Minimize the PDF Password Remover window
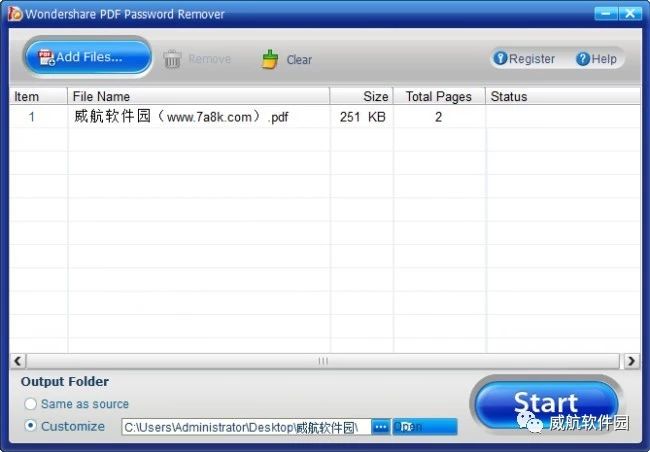The height and width of the screenshot is (452, 650). (606, 13)
